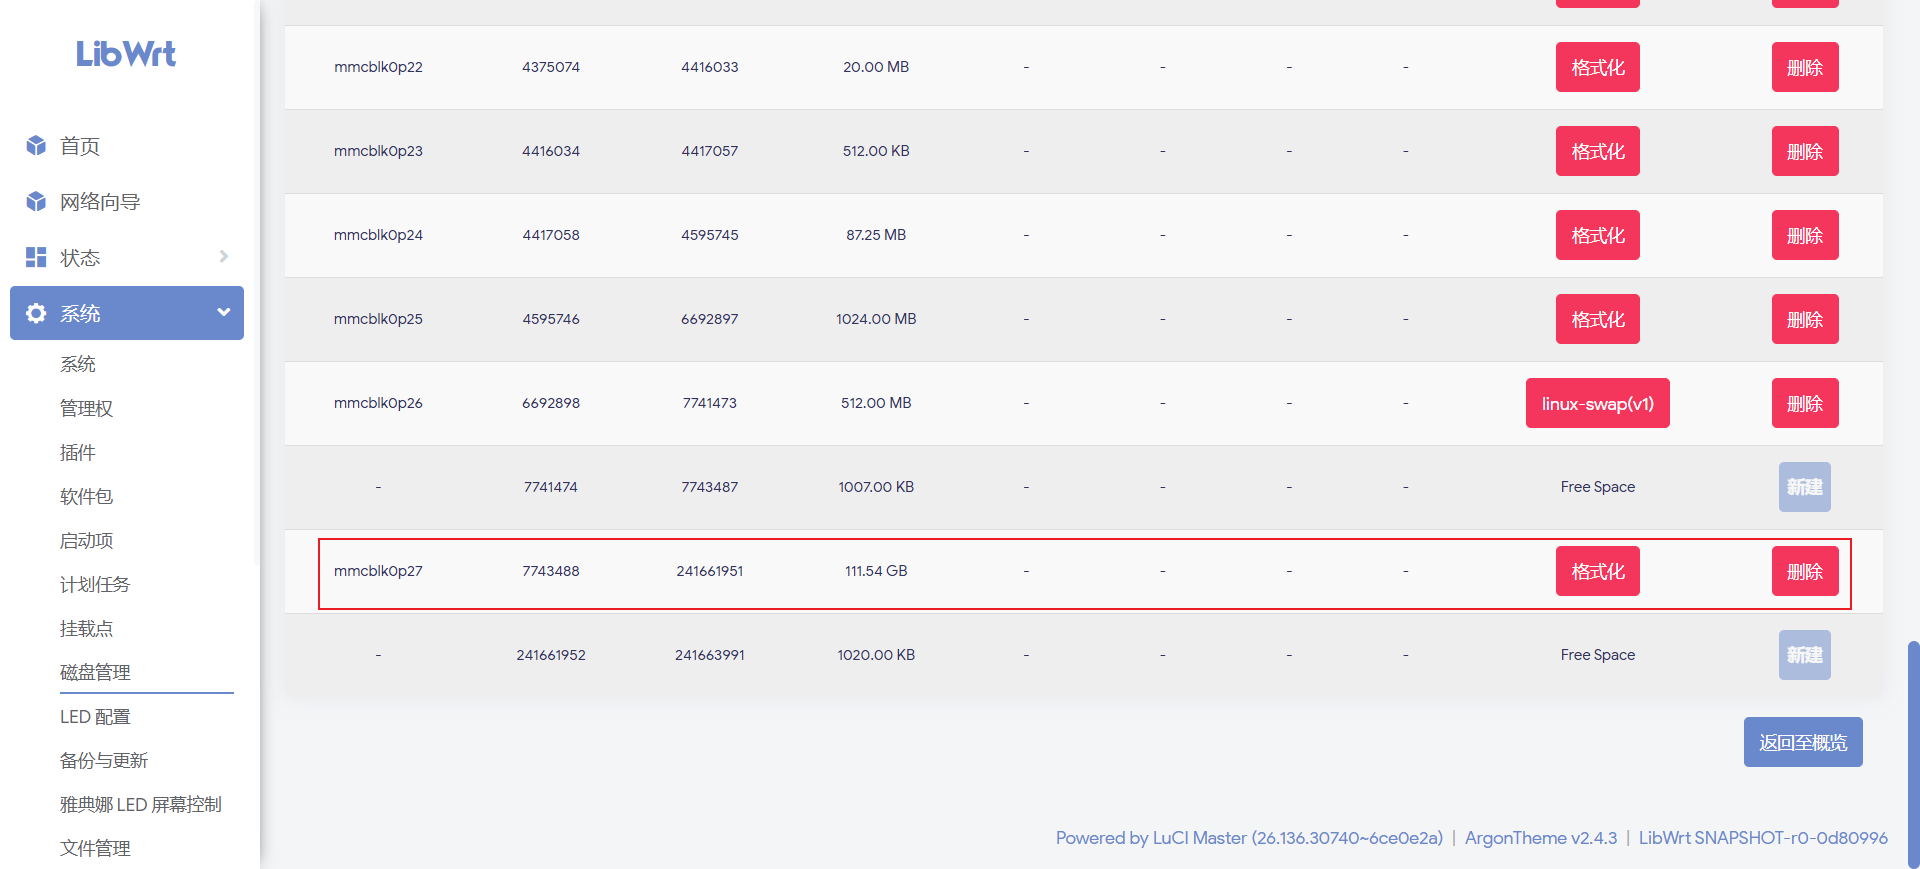The image size is (1920, 869).
Task: Click the LibWrt logo
Action: point(126,53)
